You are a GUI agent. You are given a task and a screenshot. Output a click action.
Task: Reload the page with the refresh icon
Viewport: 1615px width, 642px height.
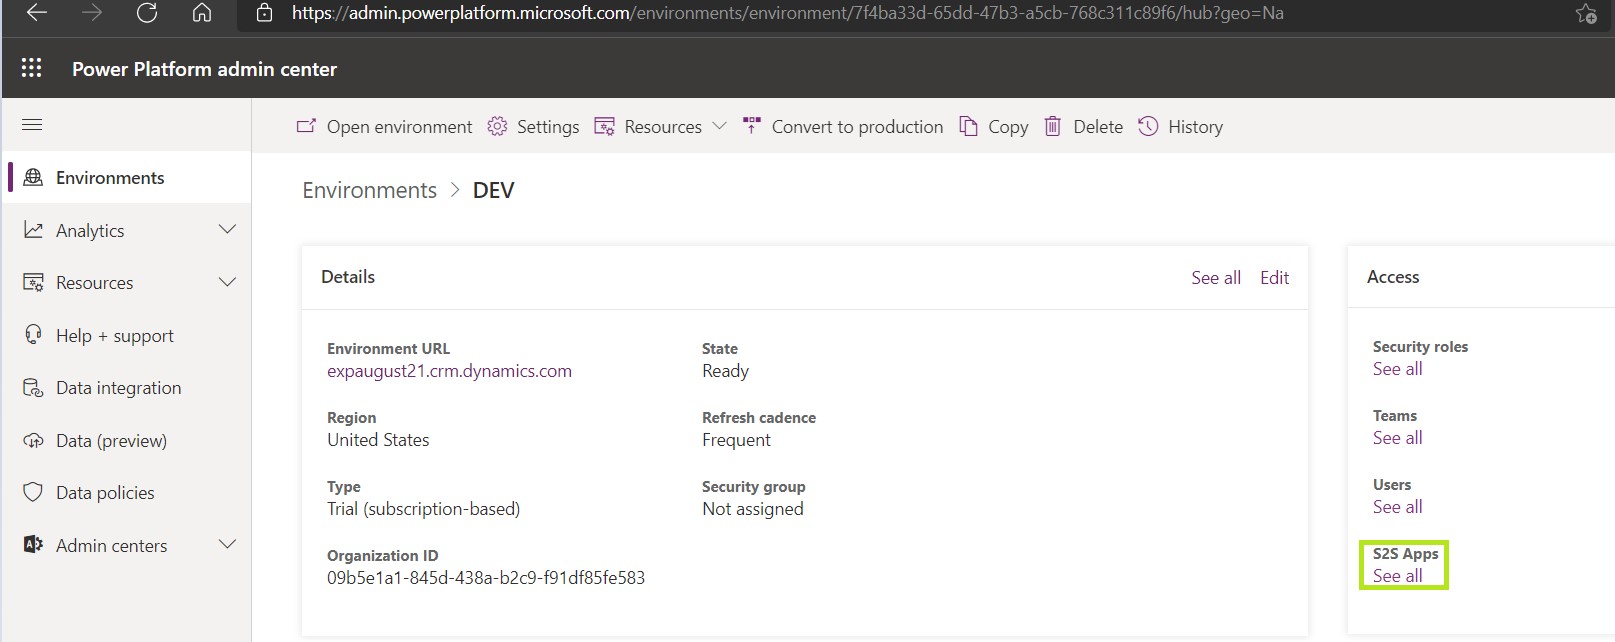click(x=147, y=13)
